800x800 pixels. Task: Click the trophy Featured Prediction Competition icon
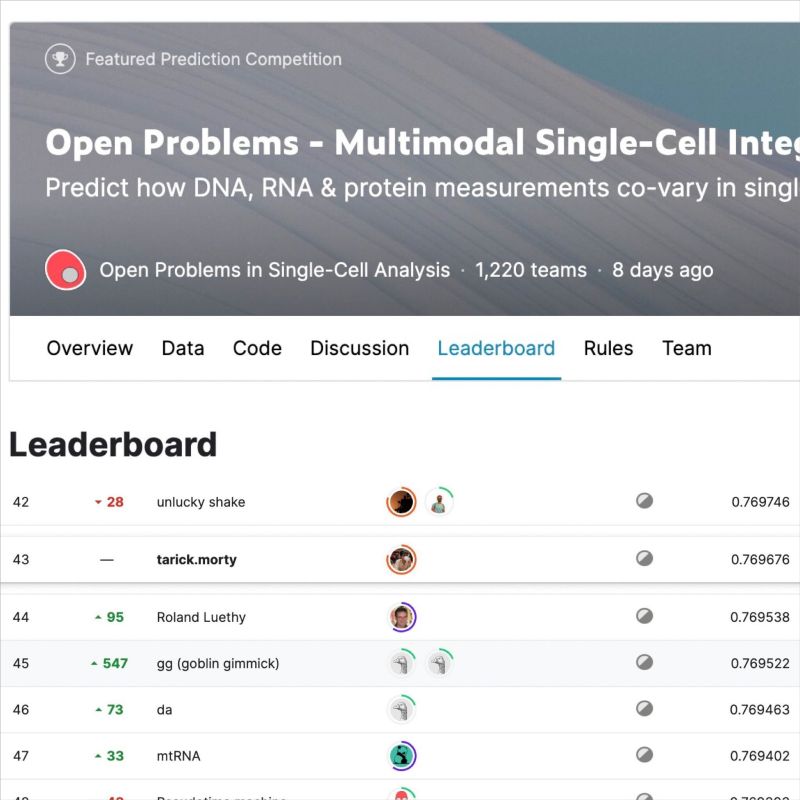[60, 59]
